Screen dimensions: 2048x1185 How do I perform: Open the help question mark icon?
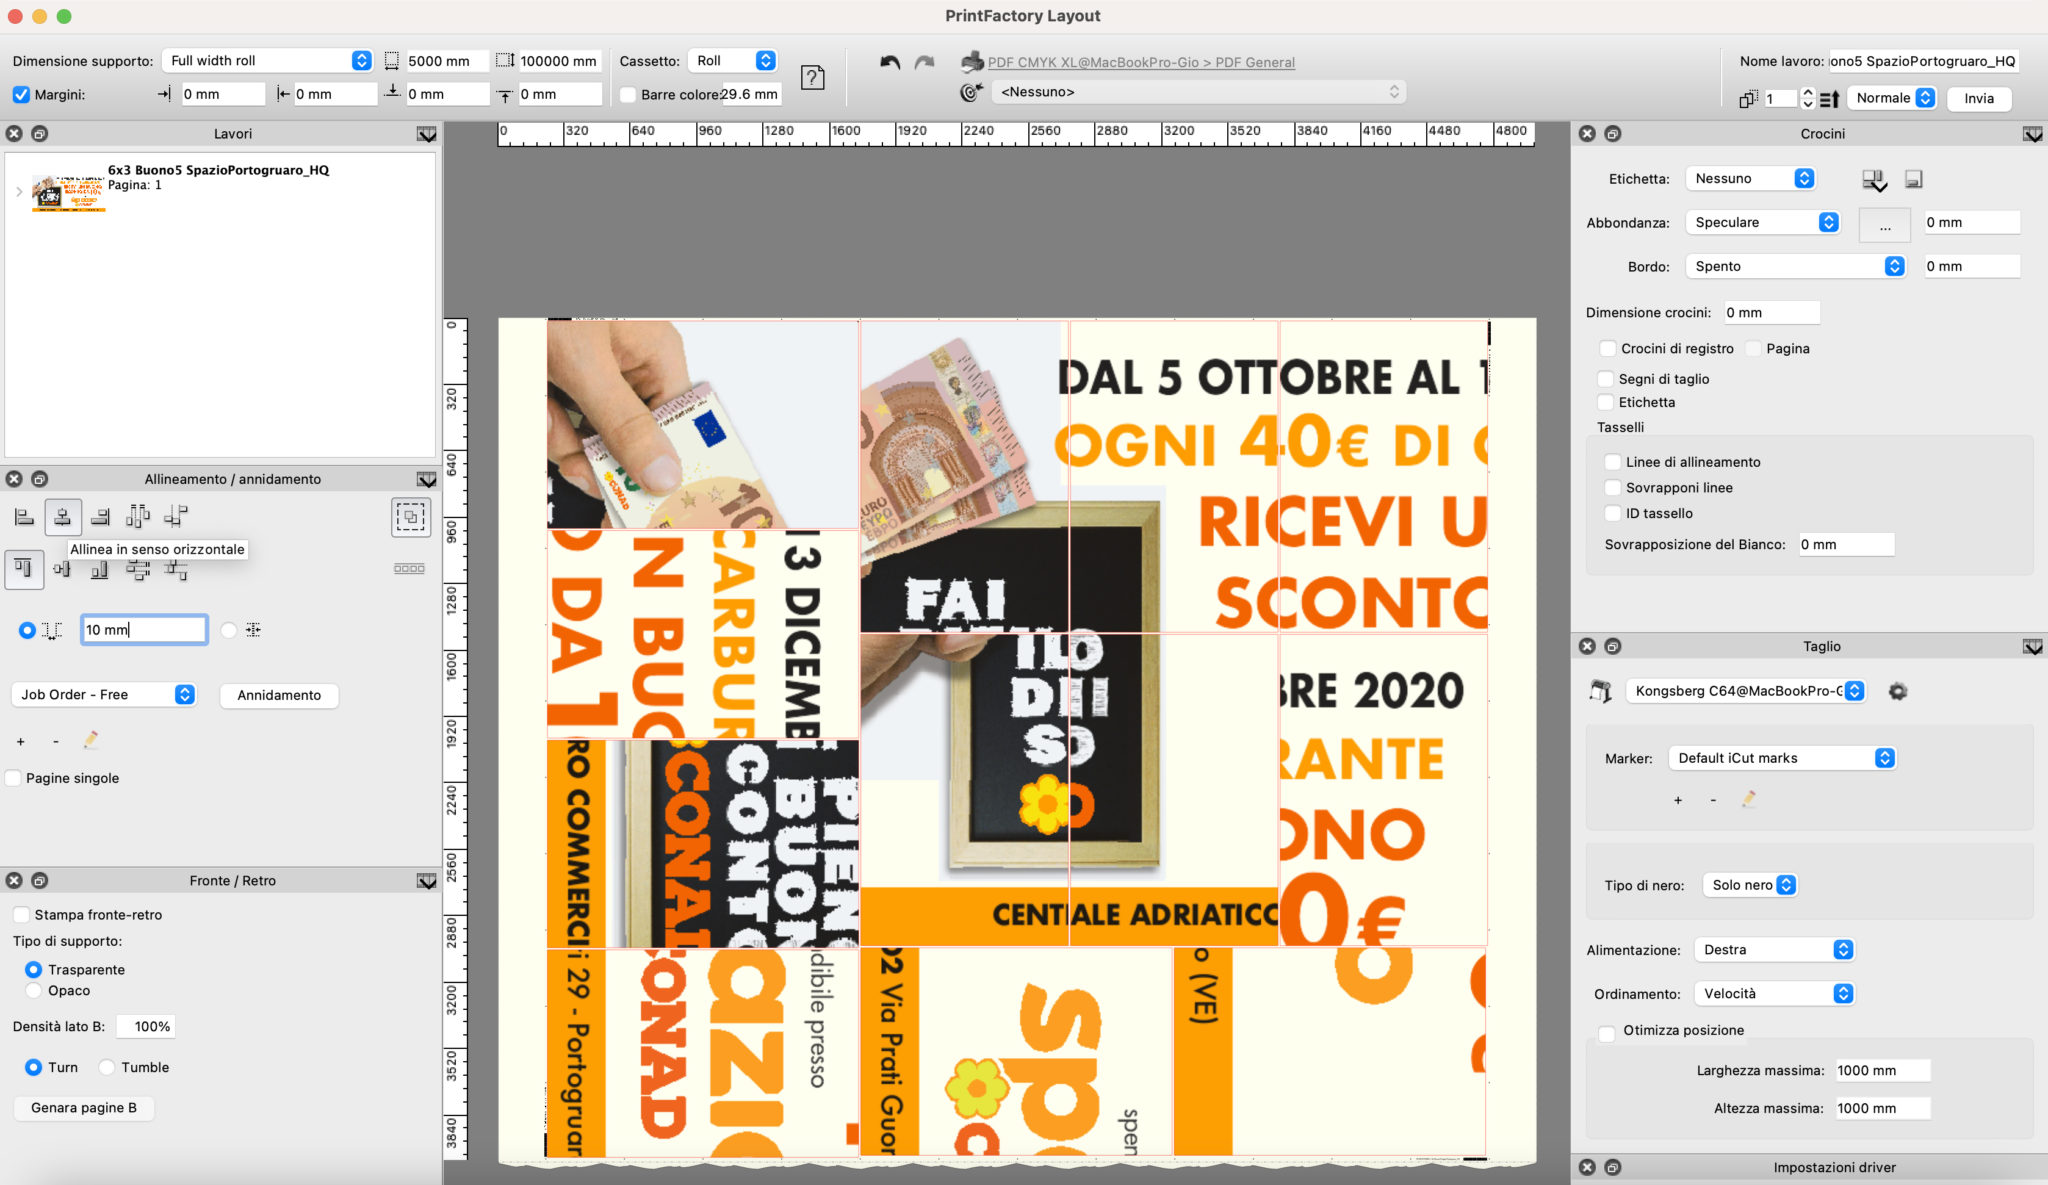(812, 77)
